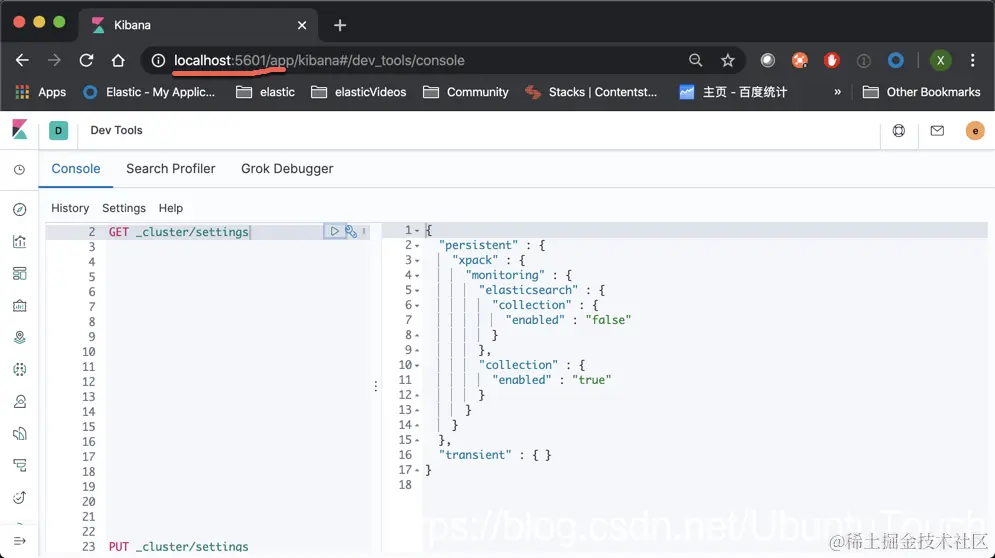
Task: Open a new browser tab
Action: pyautogui.click(x=340, y=25)
